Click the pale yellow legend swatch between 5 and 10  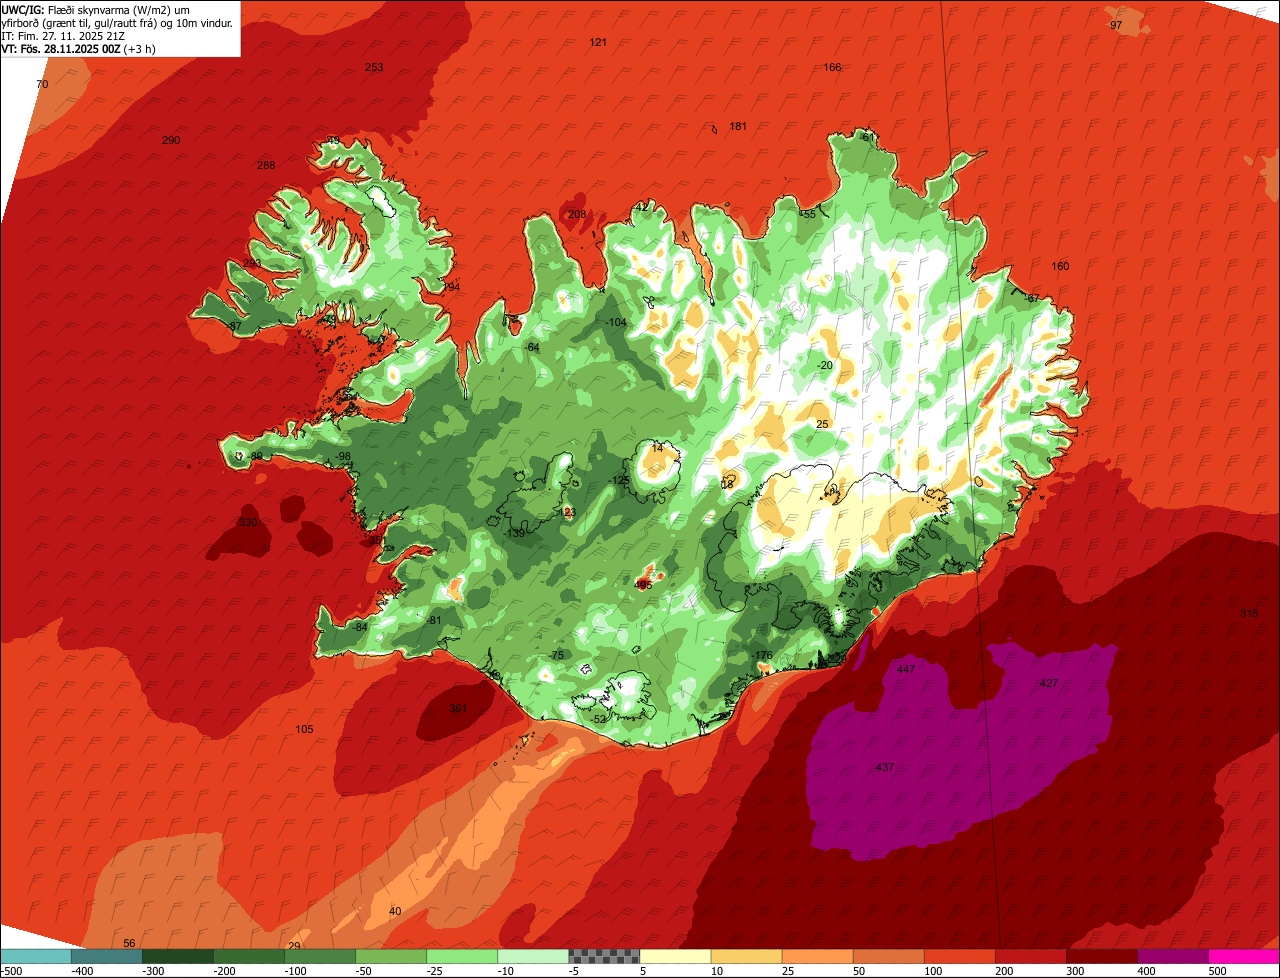coord(674,955)
